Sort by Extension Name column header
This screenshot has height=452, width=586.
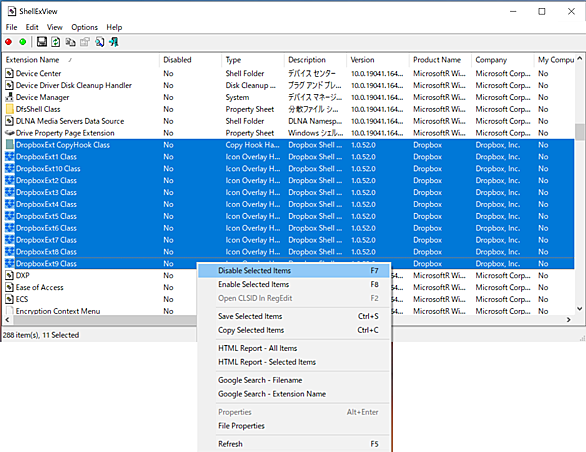81,60
